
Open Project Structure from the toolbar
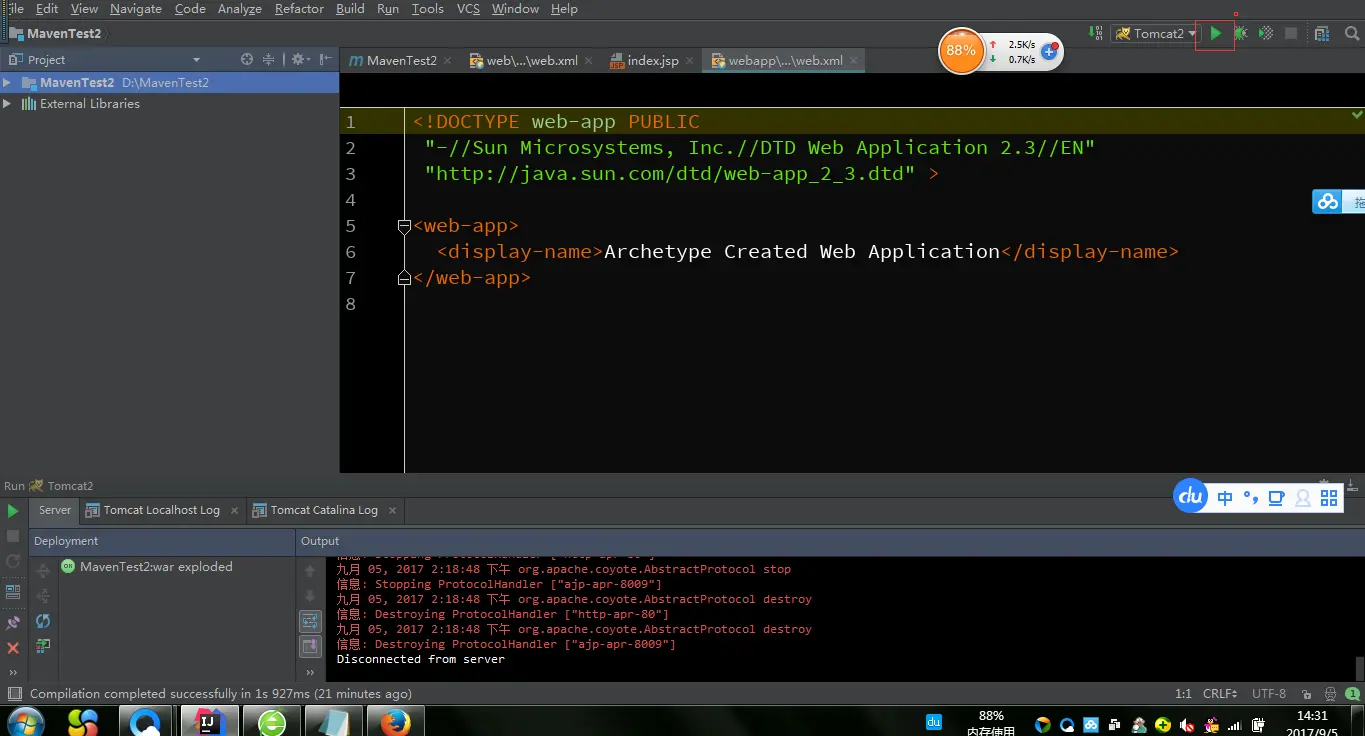point(1322,33)
